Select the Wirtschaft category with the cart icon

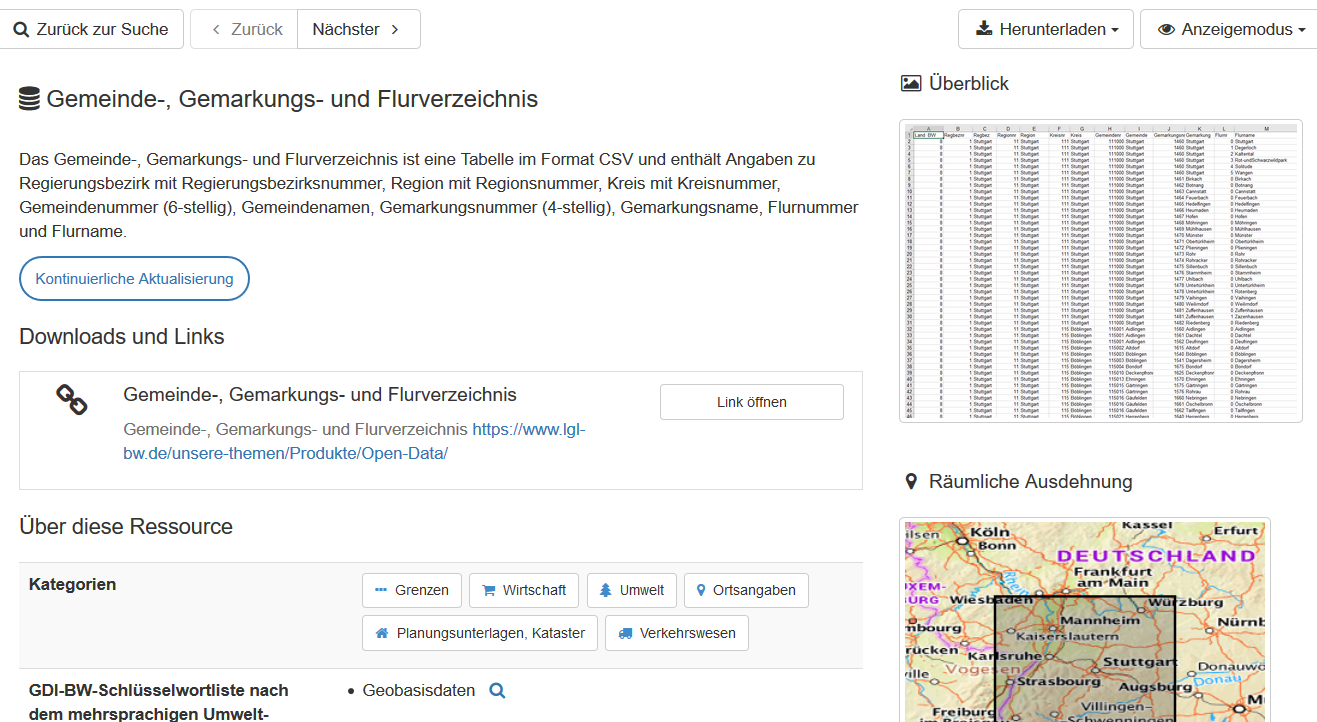pyautogui.click(x=523, y=590)
